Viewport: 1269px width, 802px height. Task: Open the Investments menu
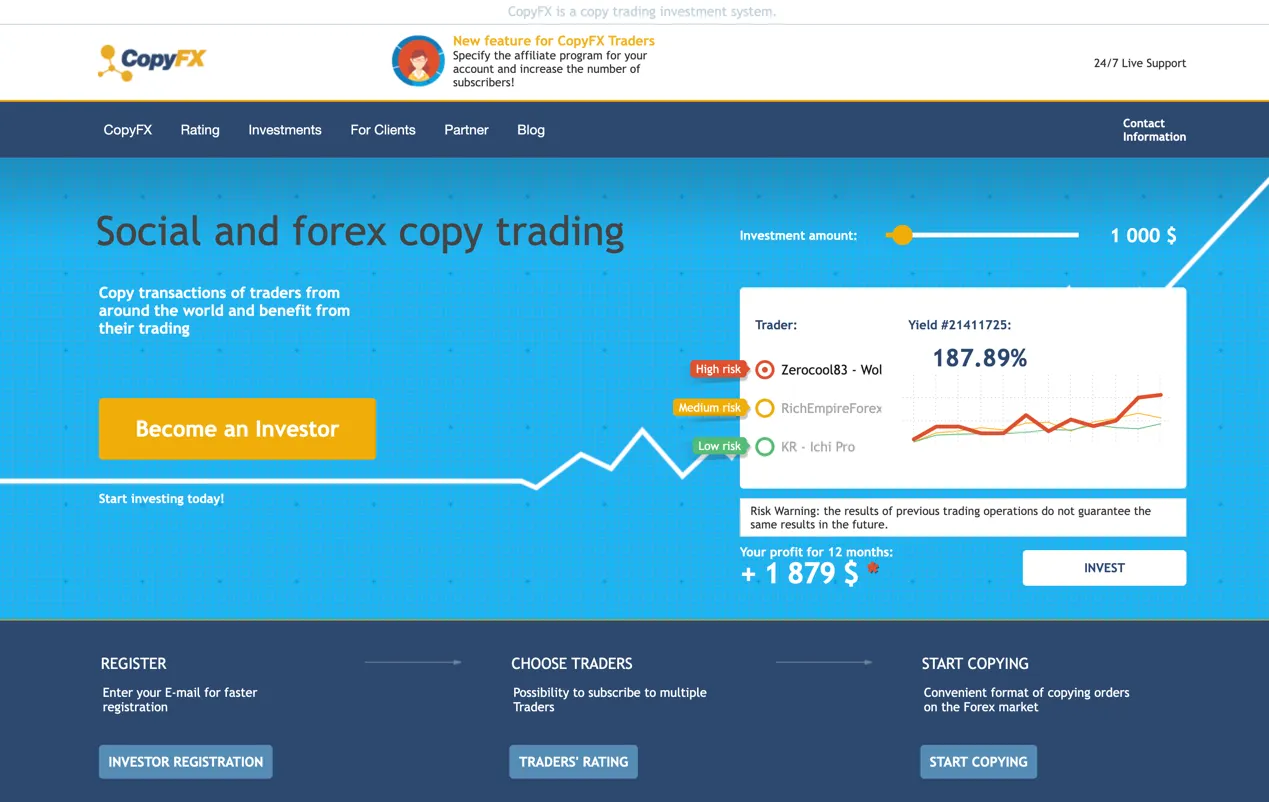point(285,130)
